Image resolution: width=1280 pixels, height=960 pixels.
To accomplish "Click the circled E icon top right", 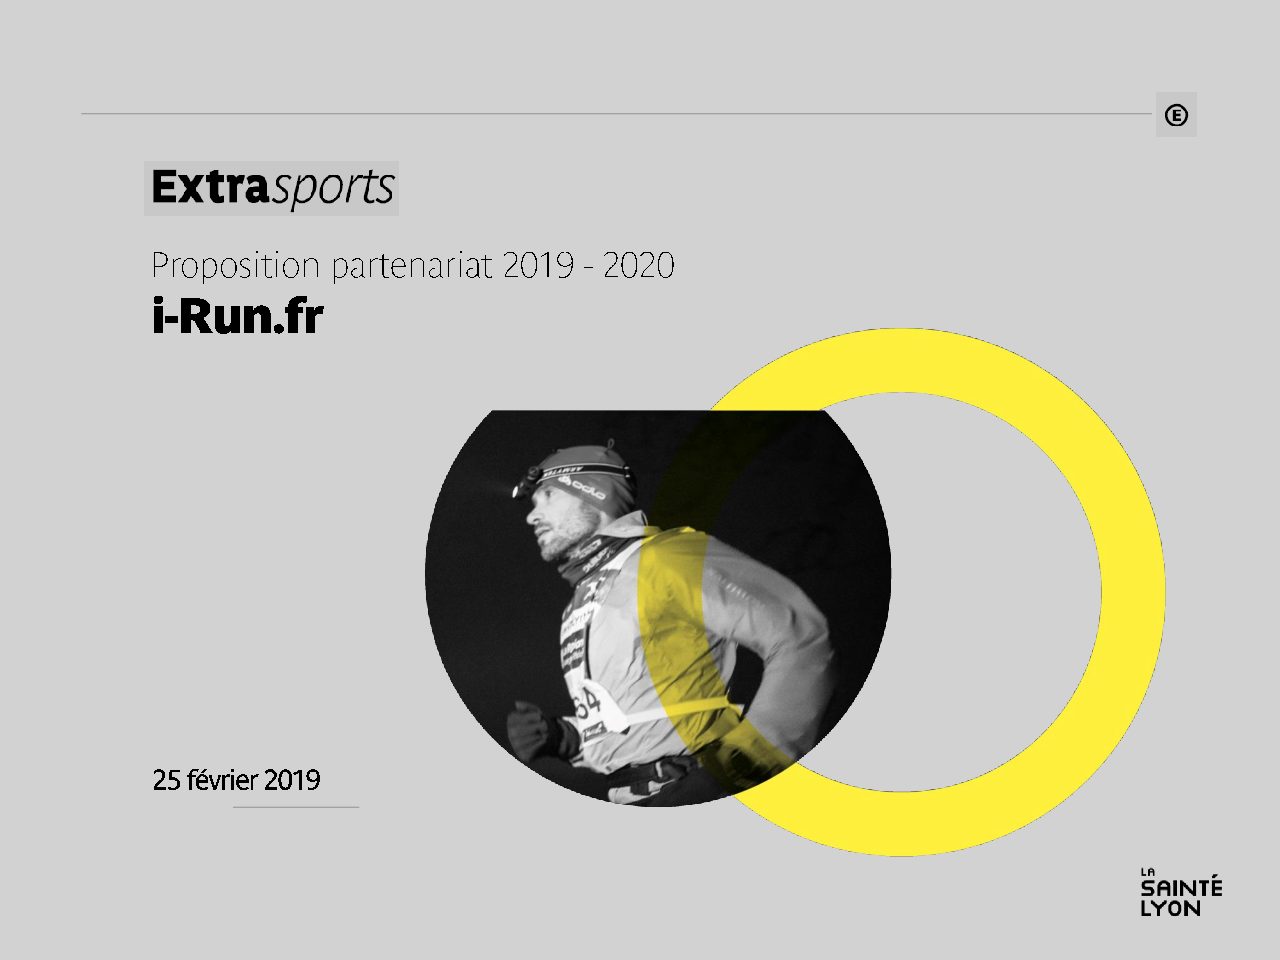I will [1176, 115].
